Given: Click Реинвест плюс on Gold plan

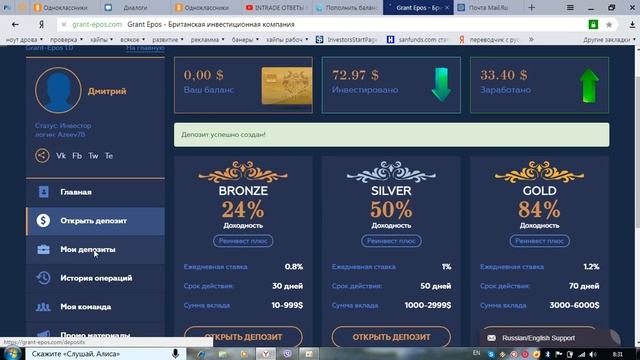Looking at the screenshot, I should [x=539, y=241].
